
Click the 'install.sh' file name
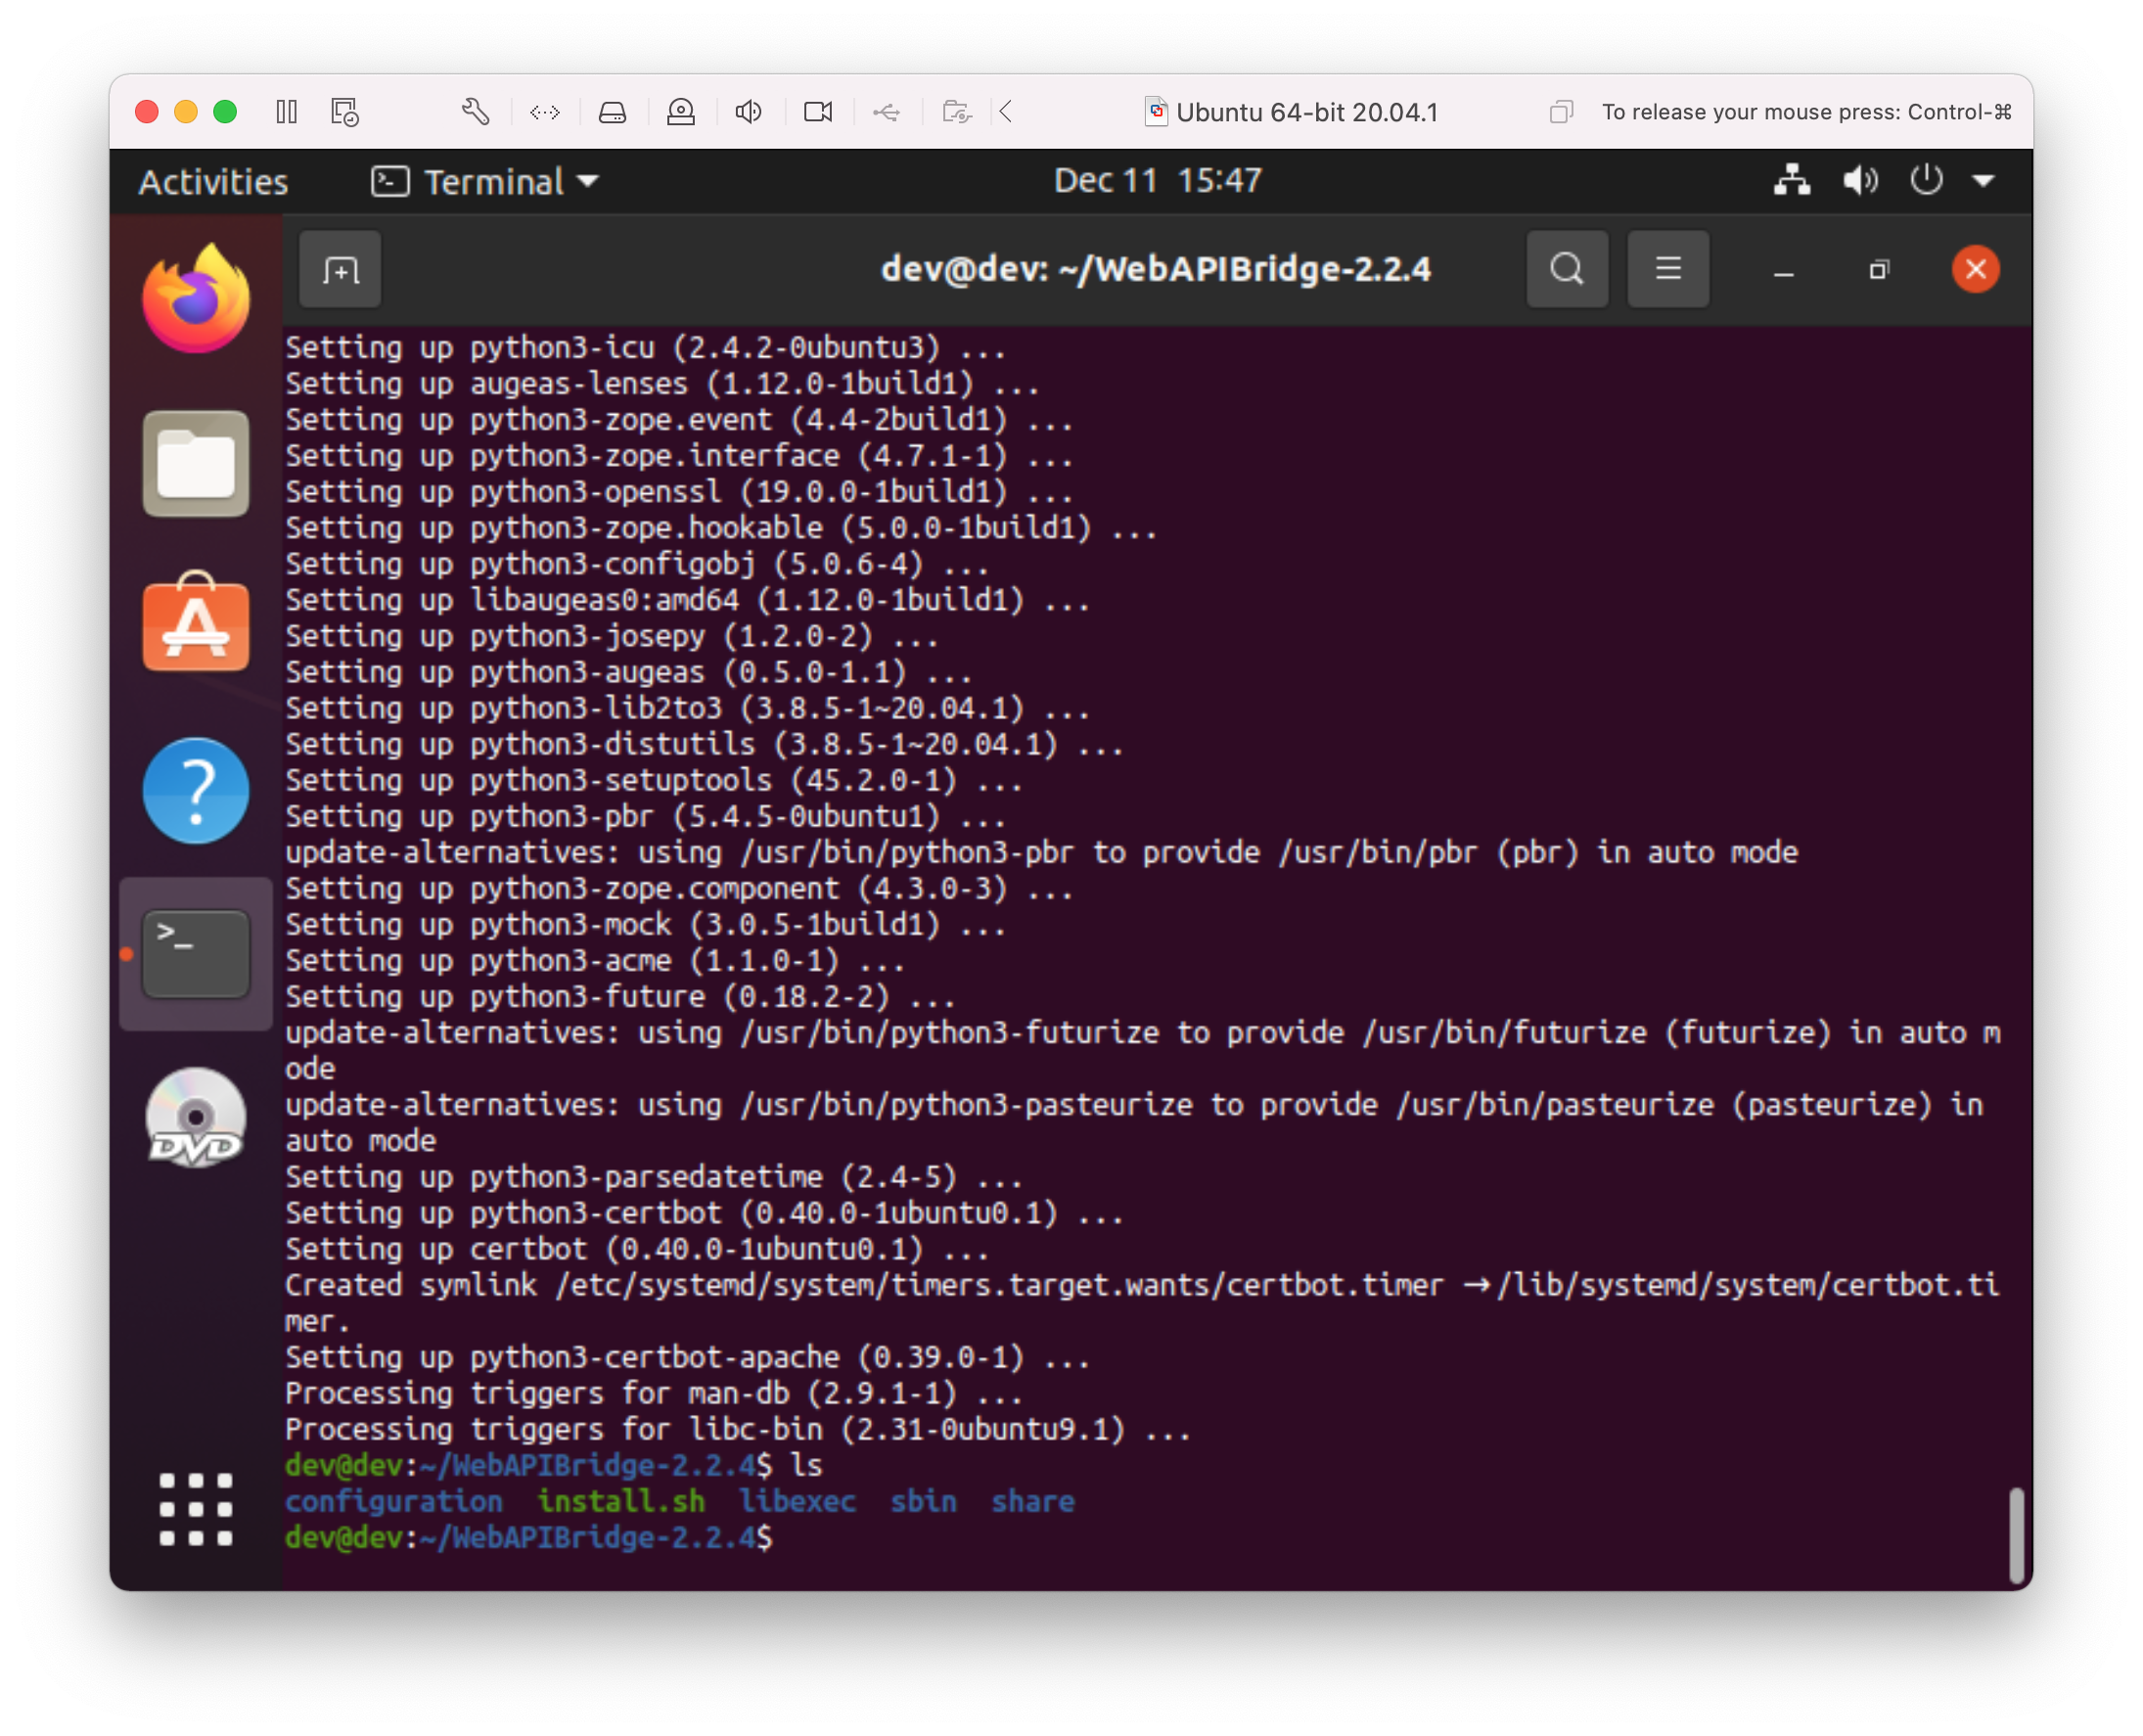621,1501
